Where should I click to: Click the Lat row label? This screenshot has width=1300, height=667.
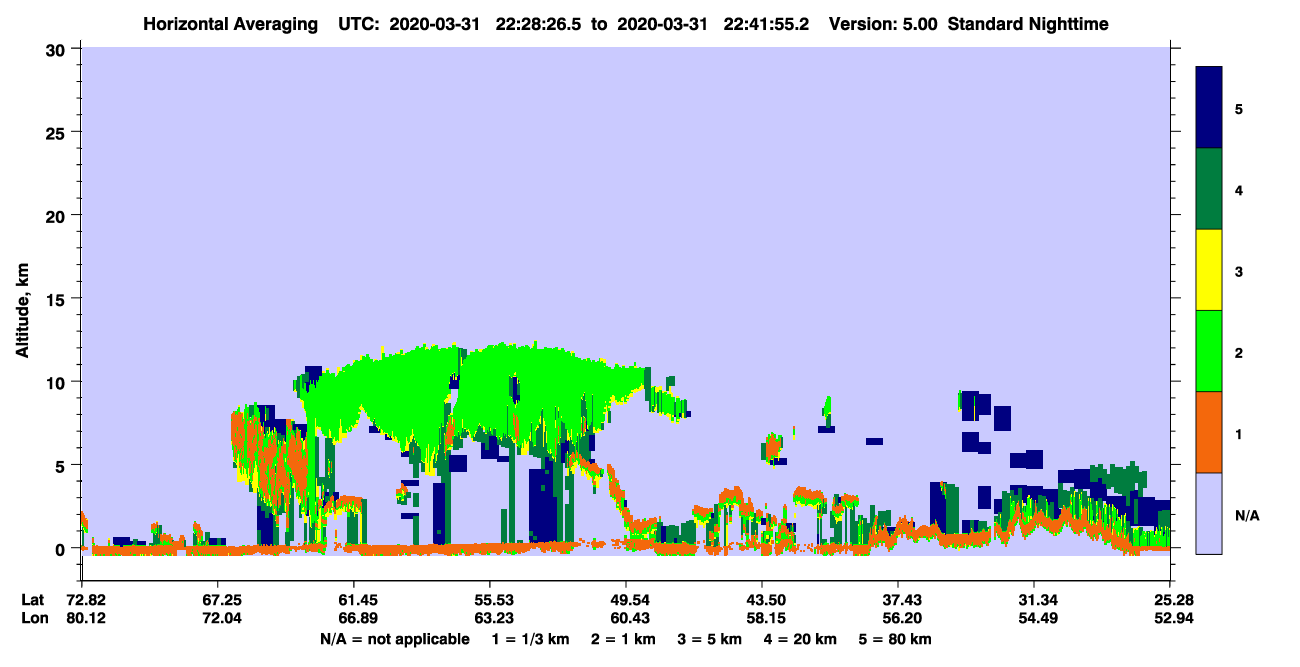(x=32, y=599)
